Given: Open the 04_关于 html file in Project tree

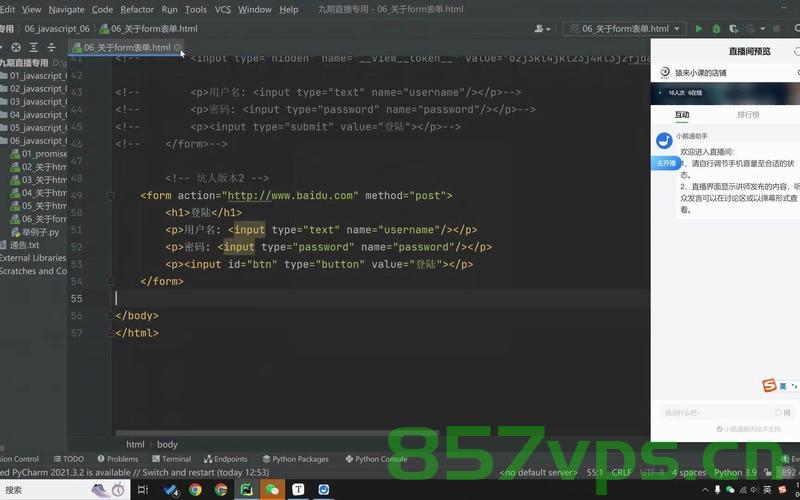Looking at the screenshot, I should tap(39, 193).
